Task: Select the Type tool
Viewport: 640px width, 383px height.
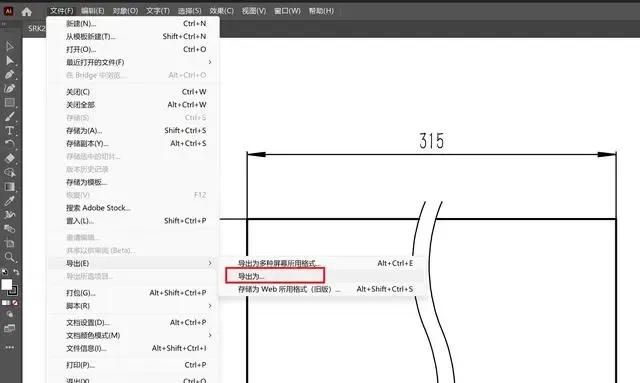Action: pyautogui.click(x=9, y=131)
